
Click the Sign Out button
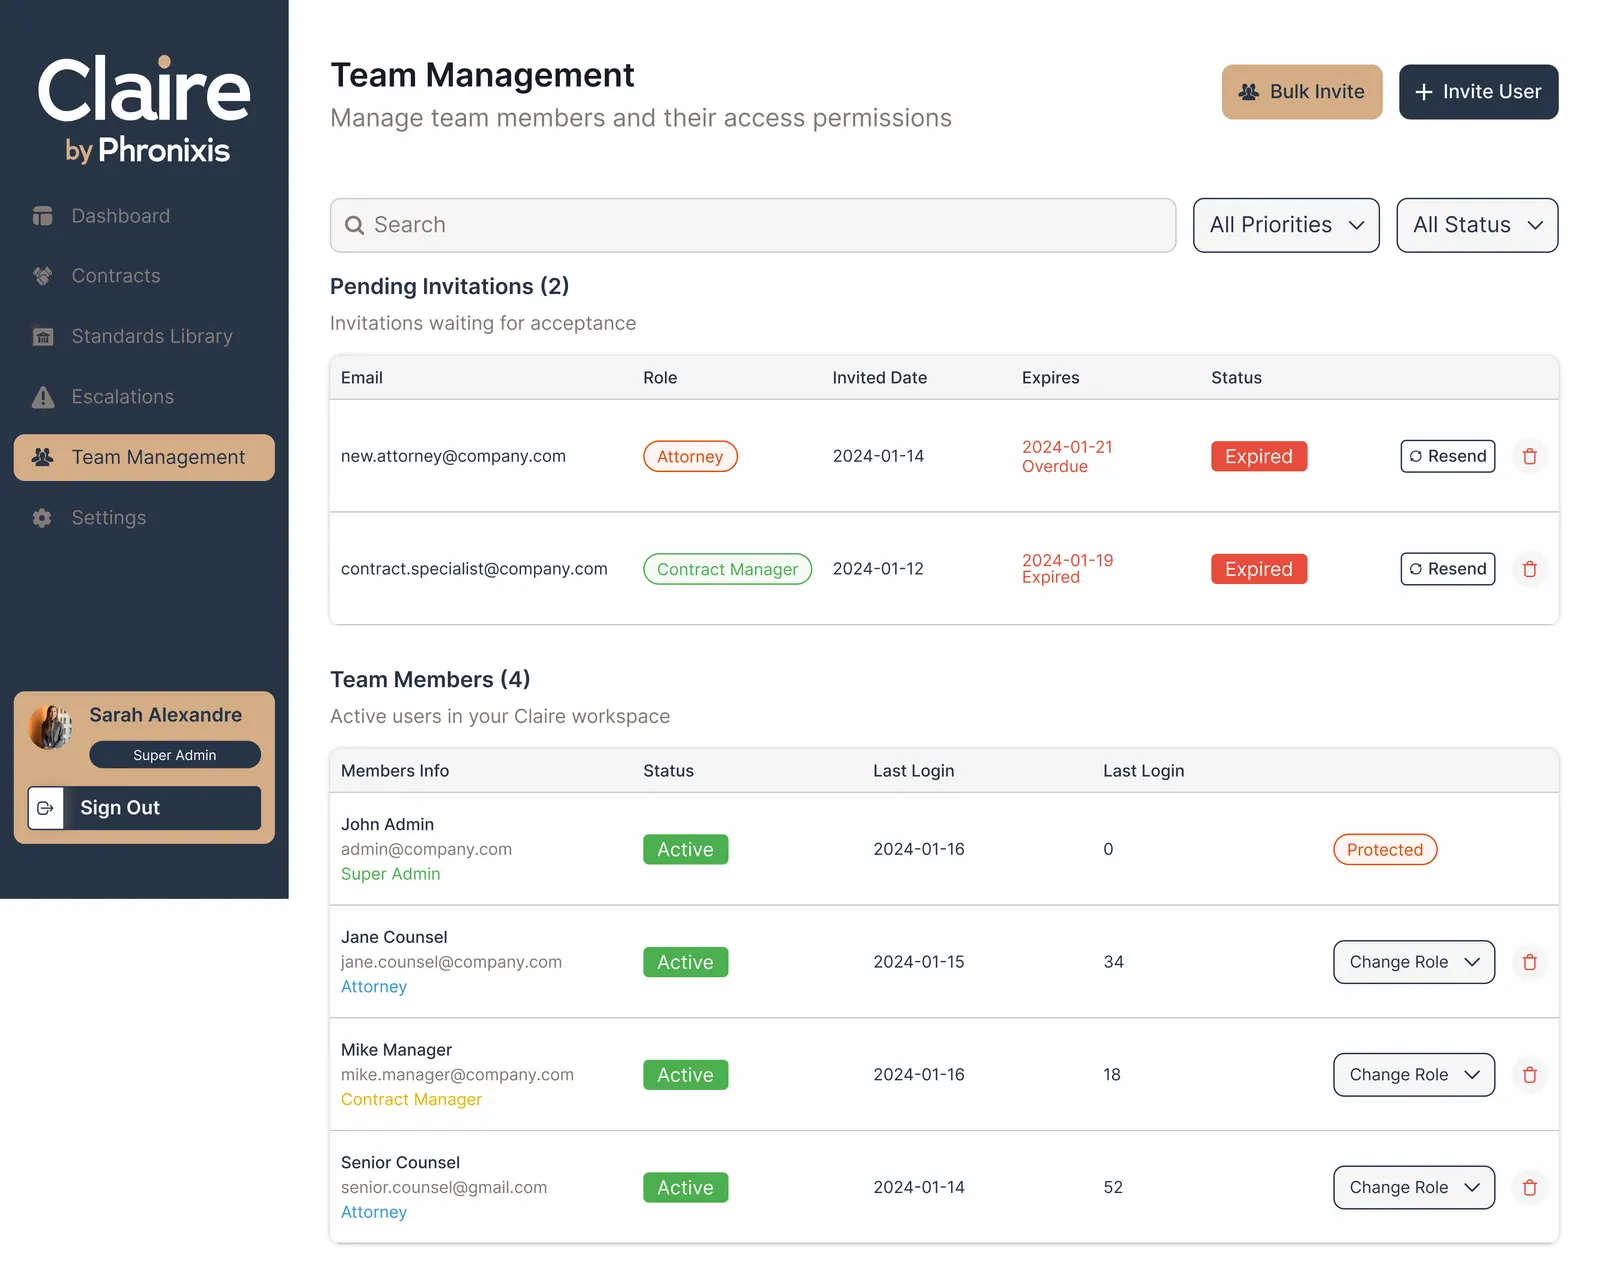click(x=144, y=808)
